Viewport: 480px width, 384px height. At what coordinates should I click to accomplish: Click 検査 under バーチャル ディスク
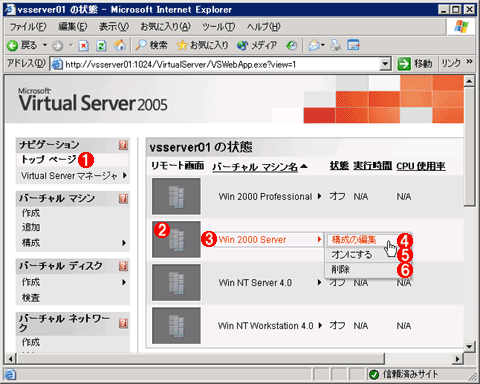pyautogui.click(x=31, y=298)
